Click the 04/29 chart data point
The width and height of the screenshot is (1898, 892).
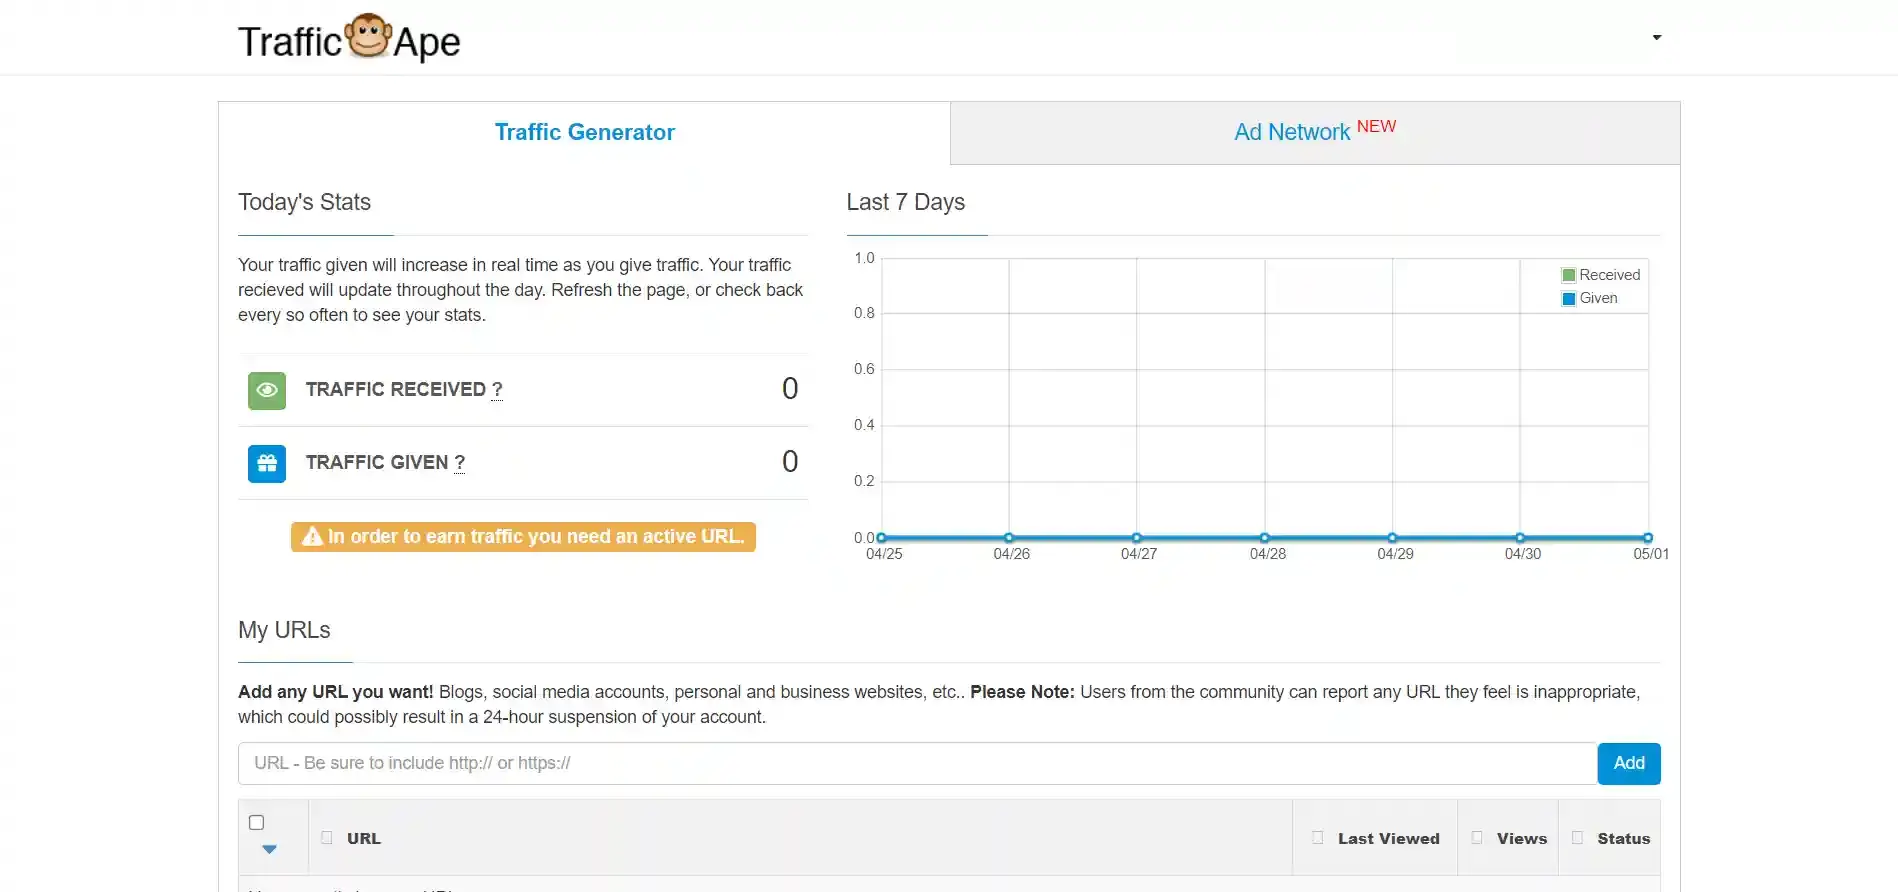pyautogui.click(x=1391, y=538)
